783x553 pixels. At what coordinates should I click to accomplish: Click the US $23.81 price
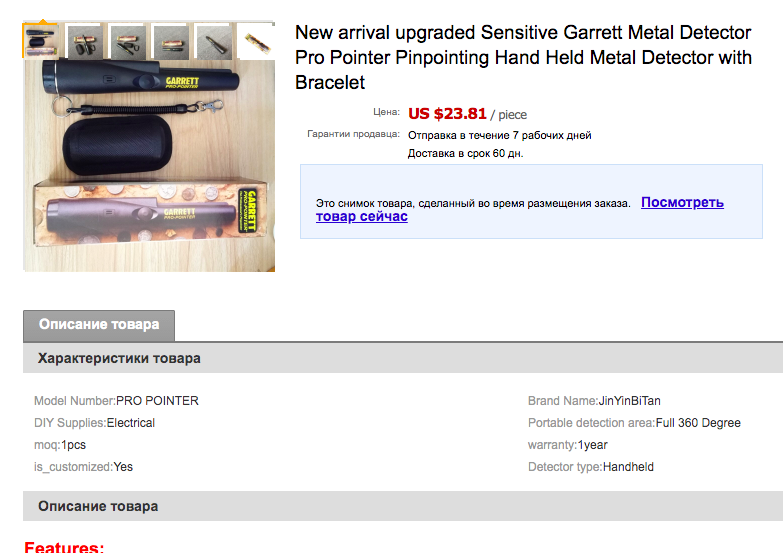(447, 114)
